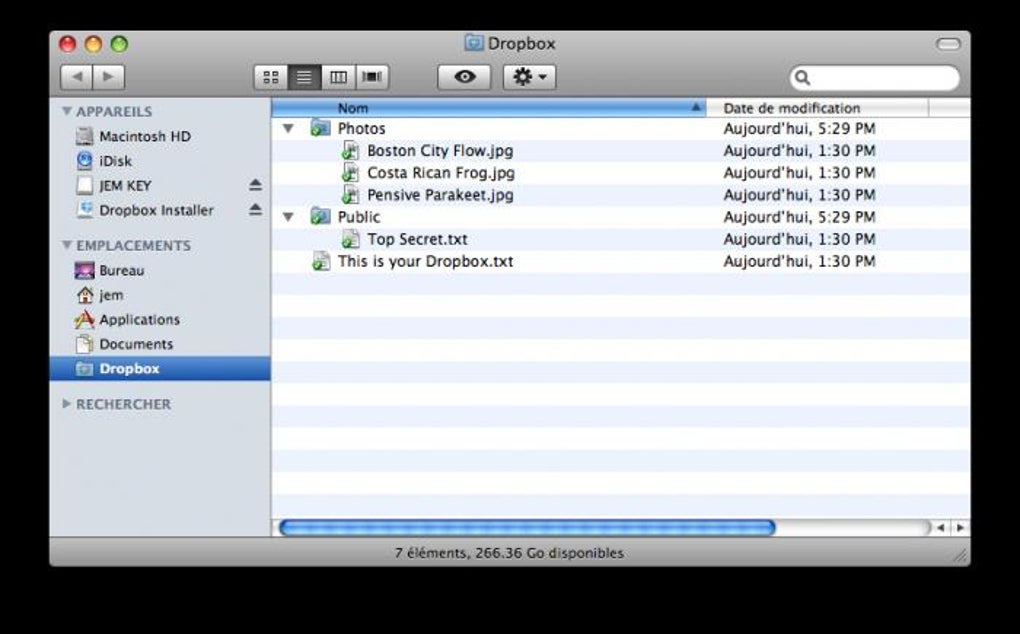The image size is (1020, 634).
Task: Select the Photos folder row
Action: 621,129
